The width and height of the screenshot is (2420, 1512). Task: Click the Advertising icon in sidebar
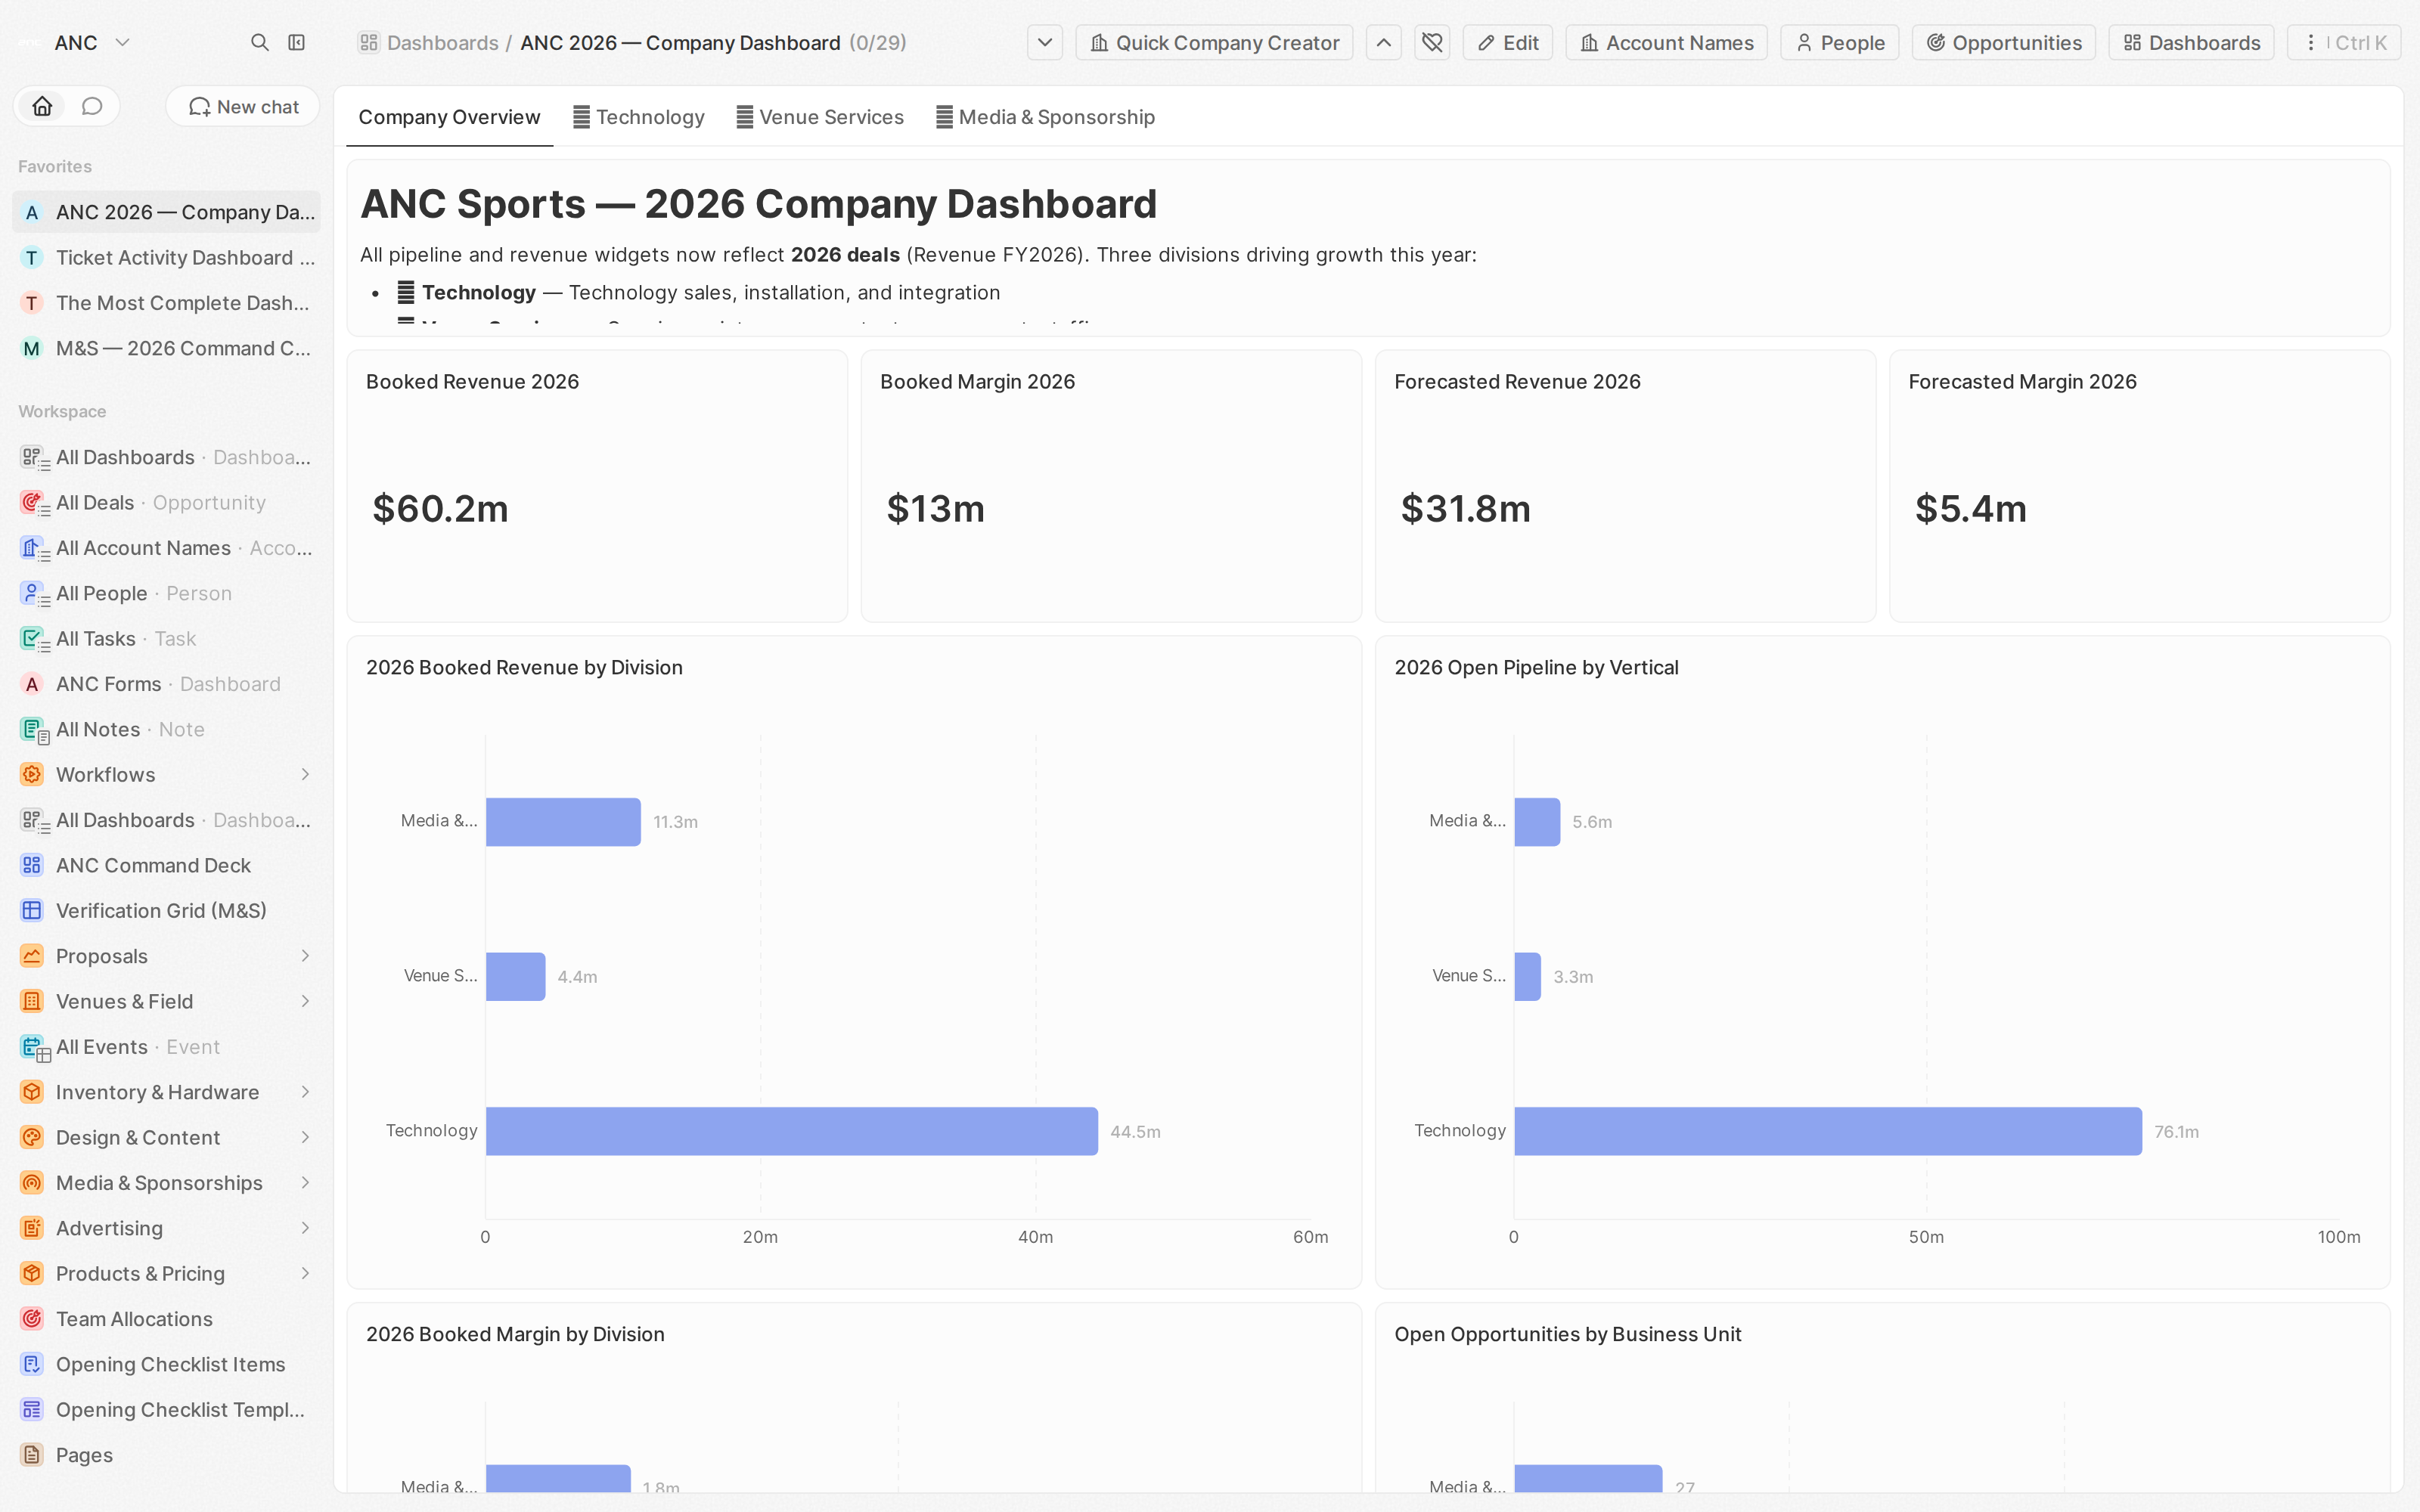pyautogui.click(x=32, y=1228)
